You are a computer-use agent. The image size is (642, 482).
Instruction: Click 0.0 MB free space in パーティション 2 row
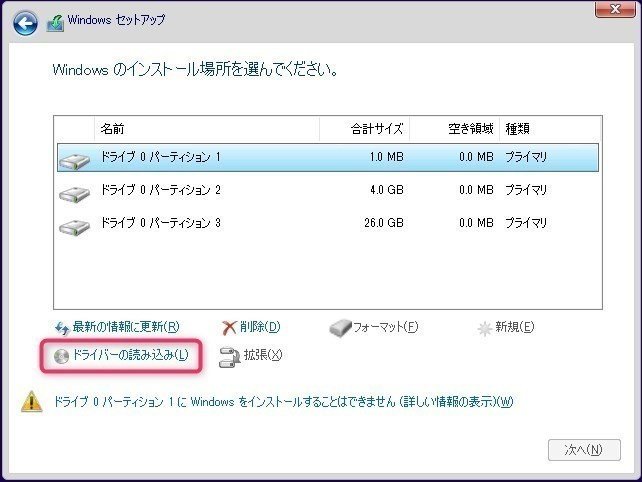476,190
